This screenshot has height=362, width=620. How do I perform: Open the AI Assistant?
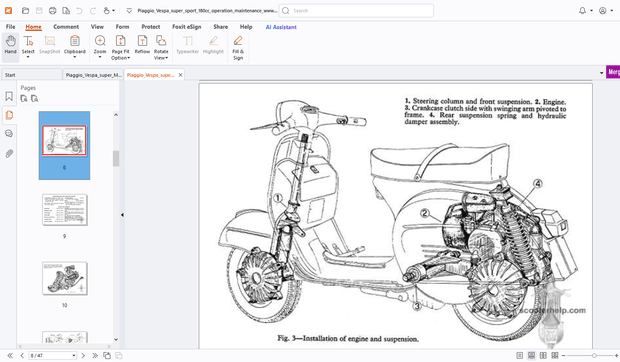tap(281, 27)
